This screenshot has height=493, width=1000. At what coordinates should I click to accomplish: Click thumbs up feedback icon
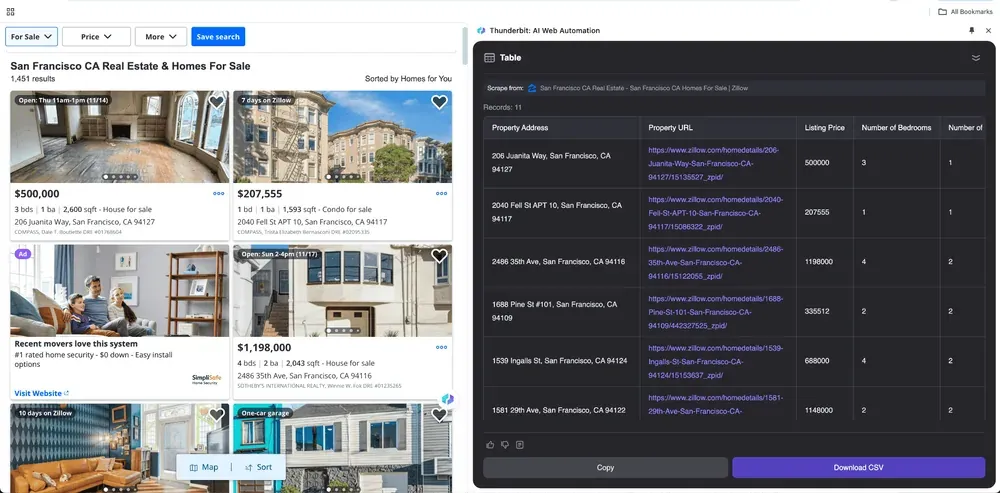490,445
